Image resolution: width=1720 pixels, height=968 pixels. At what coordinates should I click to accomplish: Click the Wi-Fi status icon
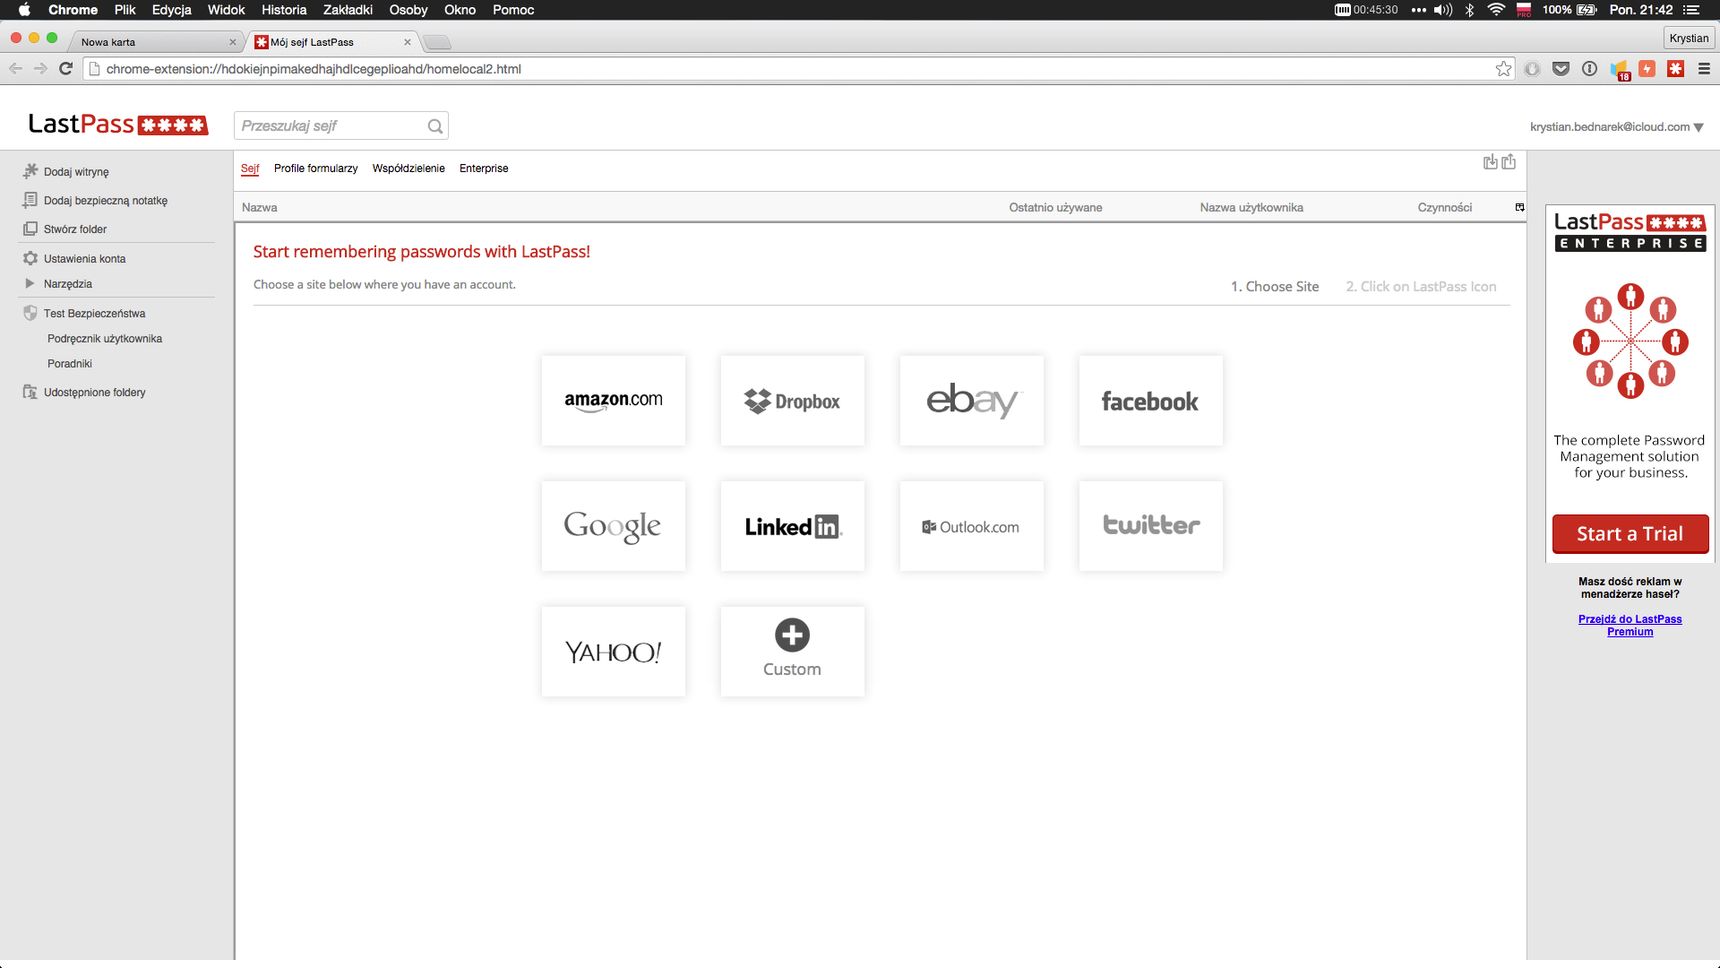(1496, 10)
